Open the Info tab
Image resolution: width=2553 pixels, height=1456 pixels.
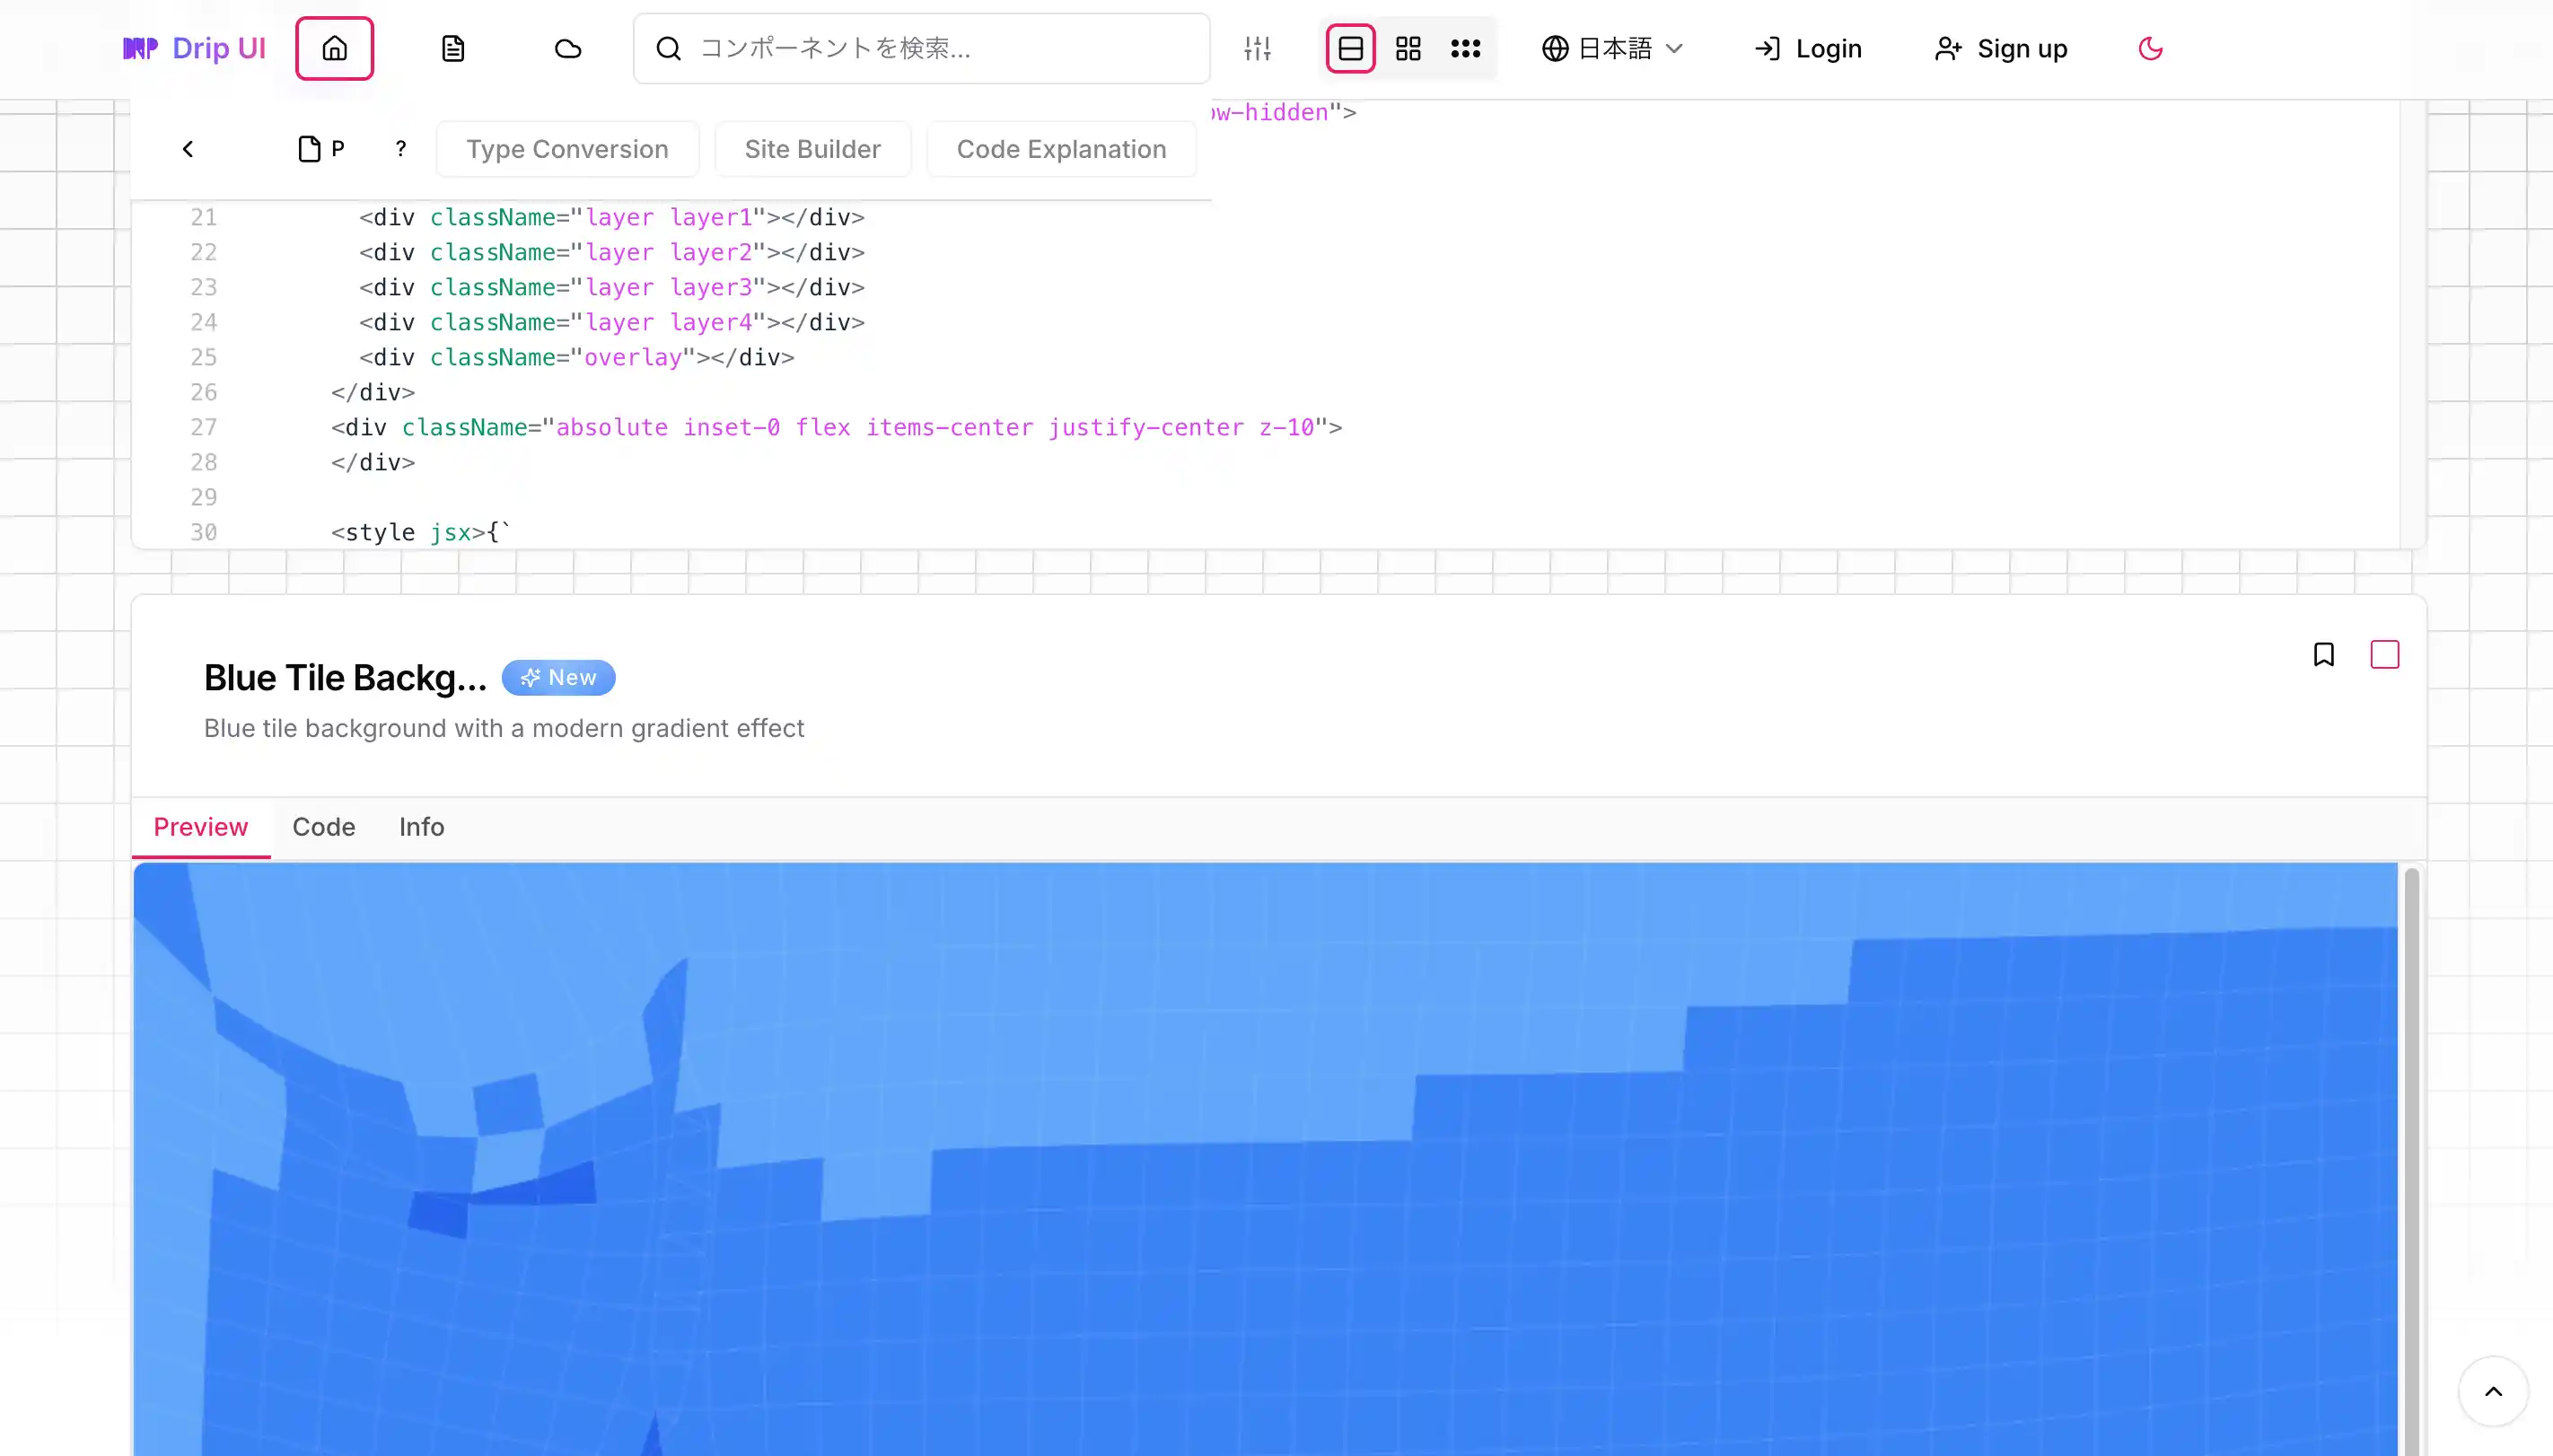point(421,827)
